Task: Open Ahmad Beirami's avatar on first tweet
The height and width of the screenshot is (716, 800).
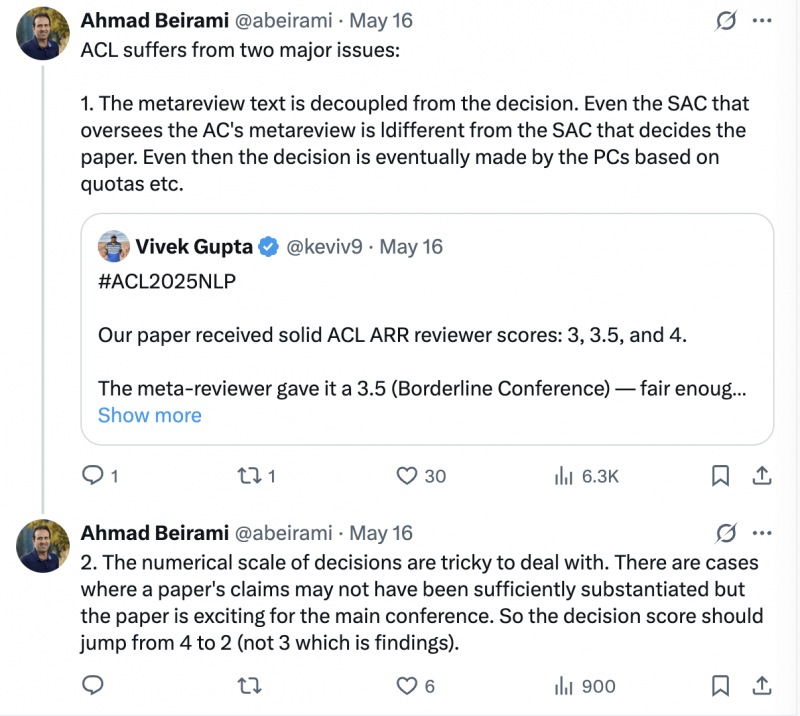Action: (43, 33)
